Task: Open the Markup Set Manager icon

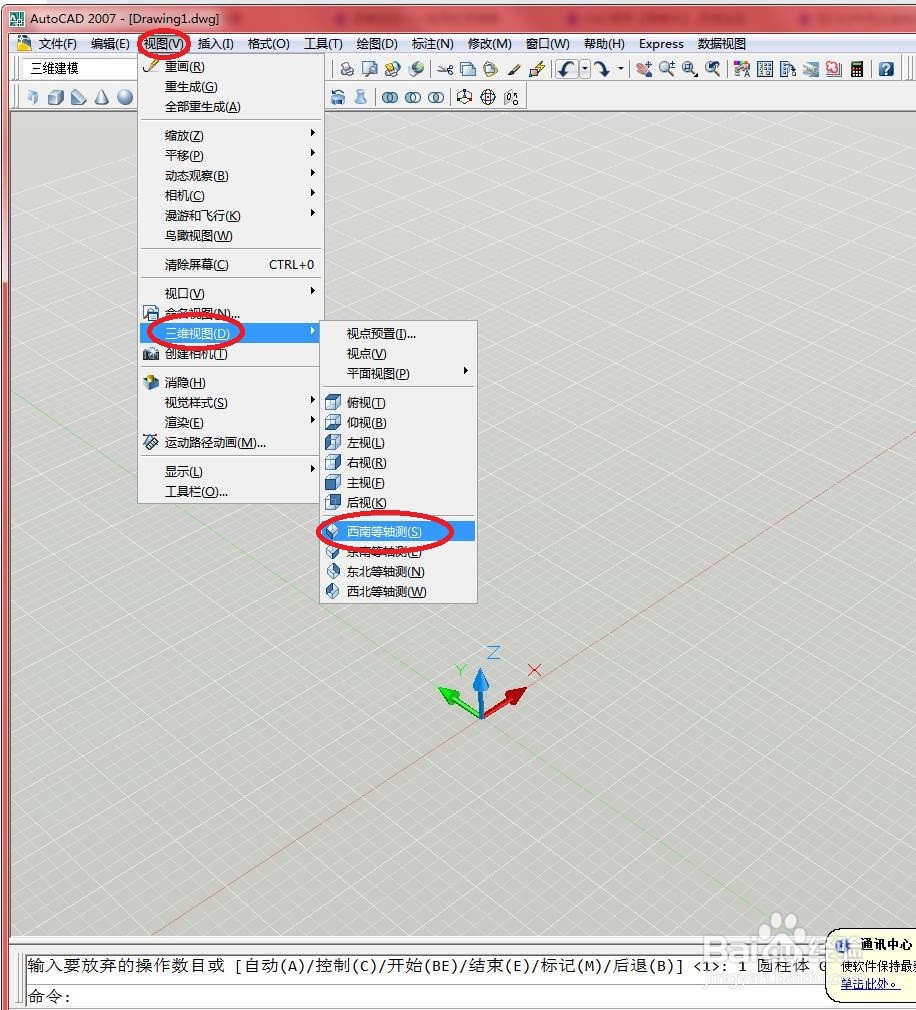Action: point(834,69)
